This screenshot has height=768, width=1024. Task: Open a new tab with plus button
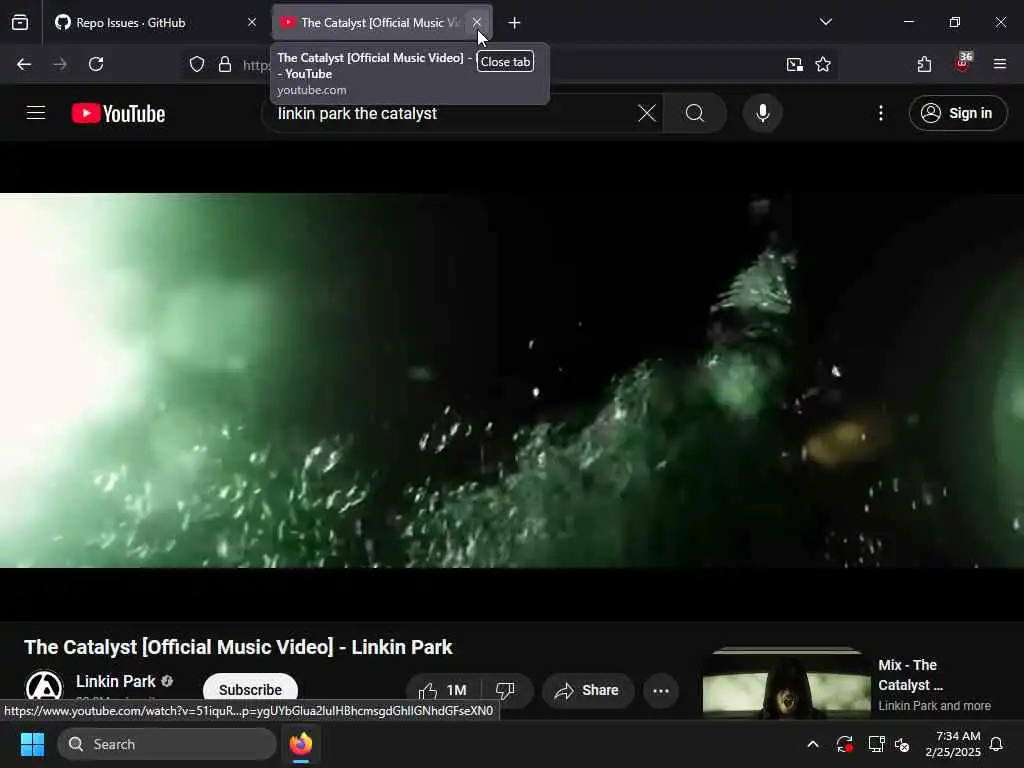click(515, 23)
